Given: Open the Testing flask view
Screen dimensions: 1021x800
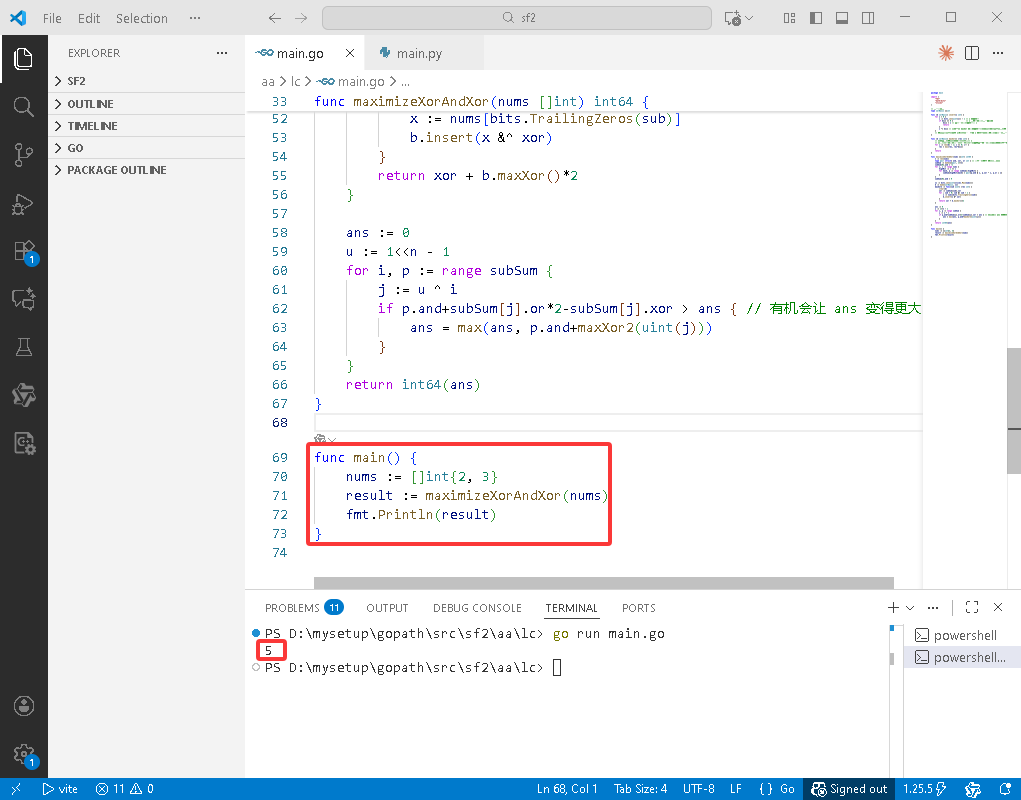Looking at the screenshot, I should point(23,347).
